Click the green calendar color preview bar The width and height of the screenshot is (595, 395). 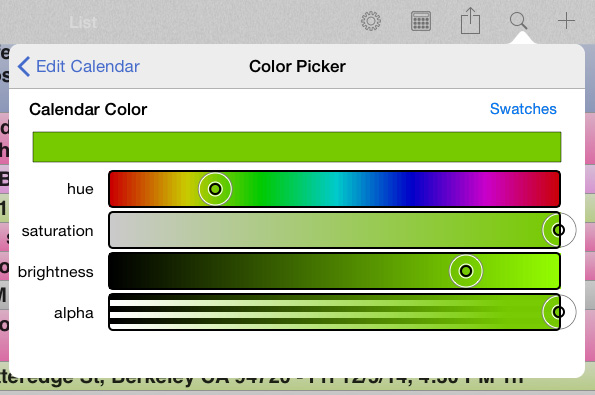click(x=297, y=147)
